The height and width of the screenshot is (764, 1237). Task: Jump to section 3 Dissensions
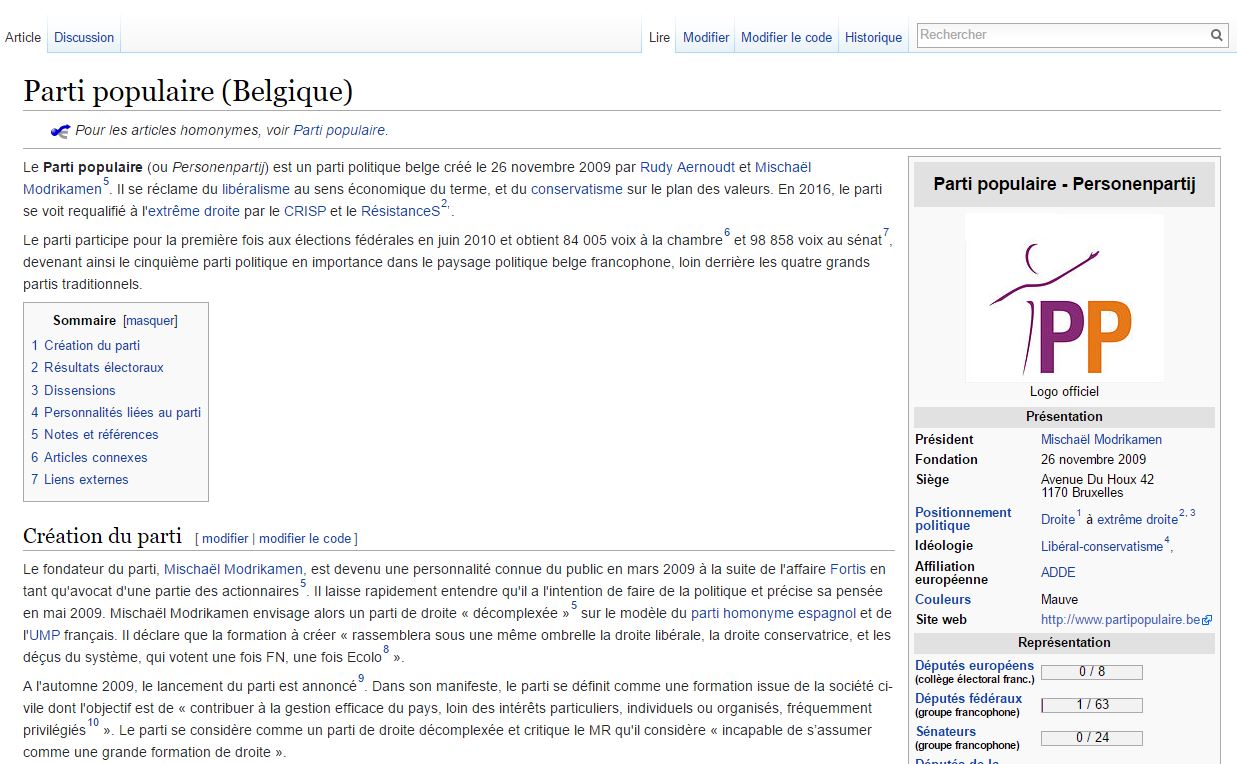73,390
